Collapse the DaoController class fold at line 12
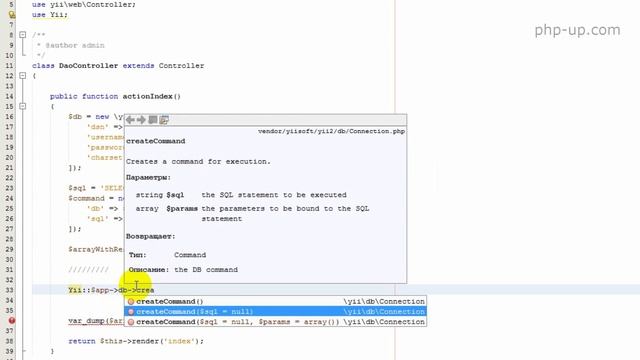This screenshot has height=360, width=640. pos(23,76)
